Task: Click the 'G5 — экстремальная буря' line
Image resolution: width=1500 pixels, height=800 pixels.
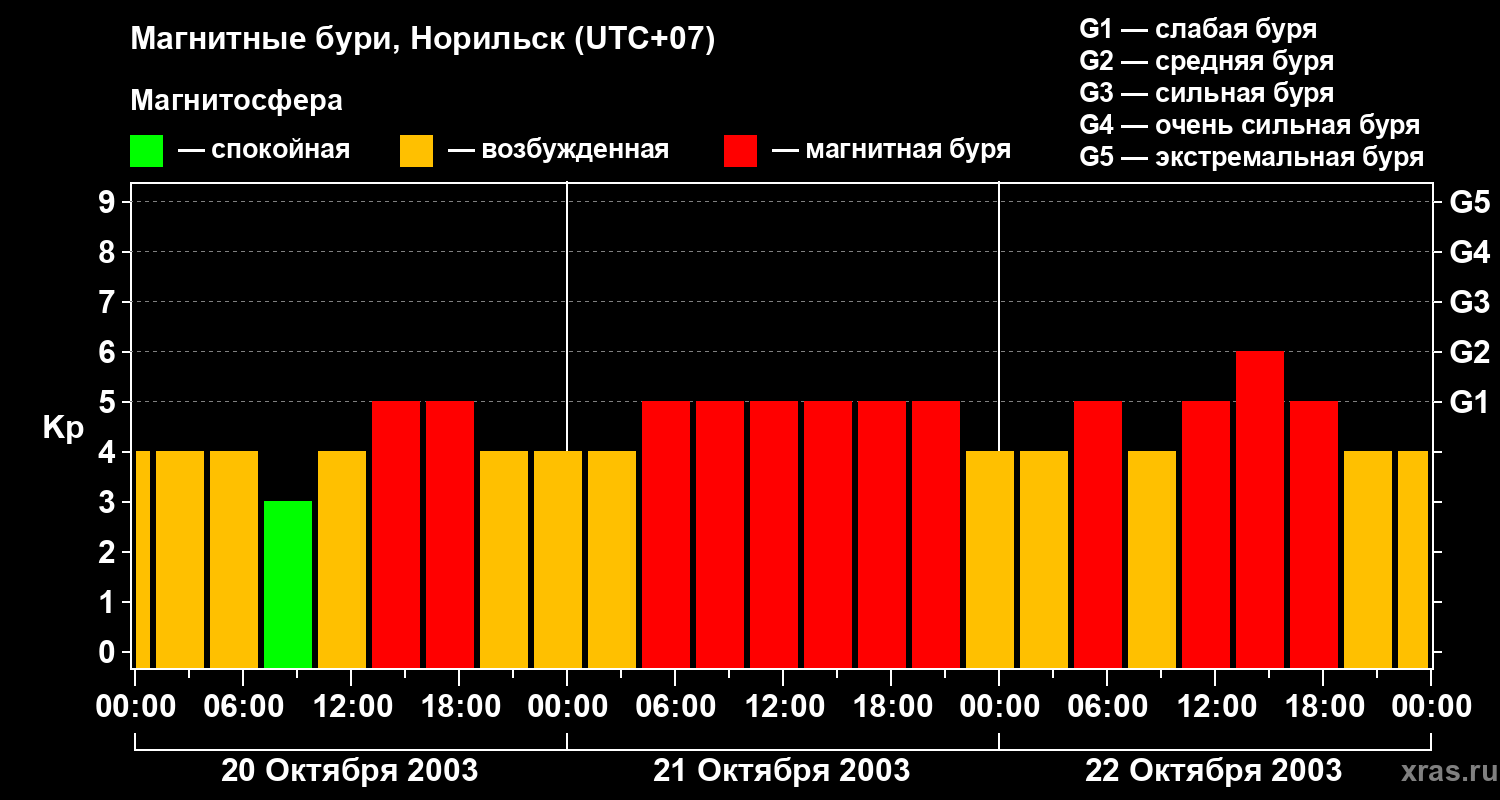Action: (x=1252, y=157)
